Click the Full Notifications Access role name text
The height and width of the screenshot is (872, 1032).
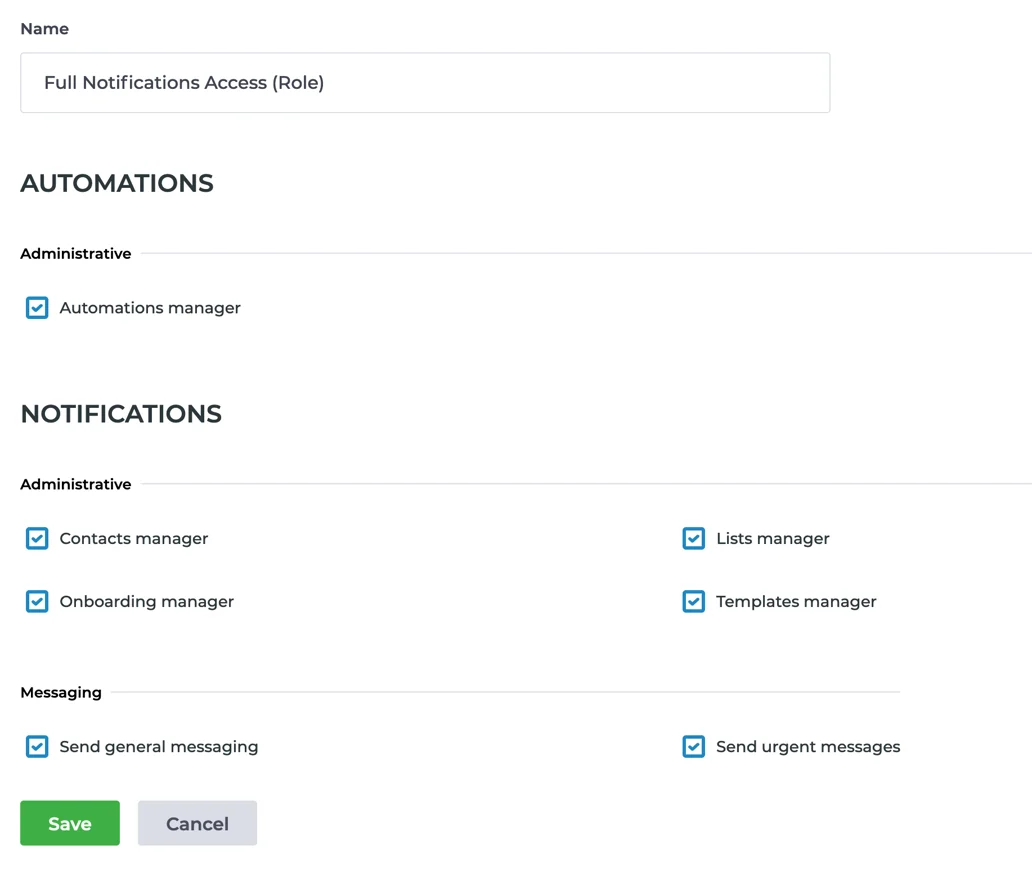[184, 83]
